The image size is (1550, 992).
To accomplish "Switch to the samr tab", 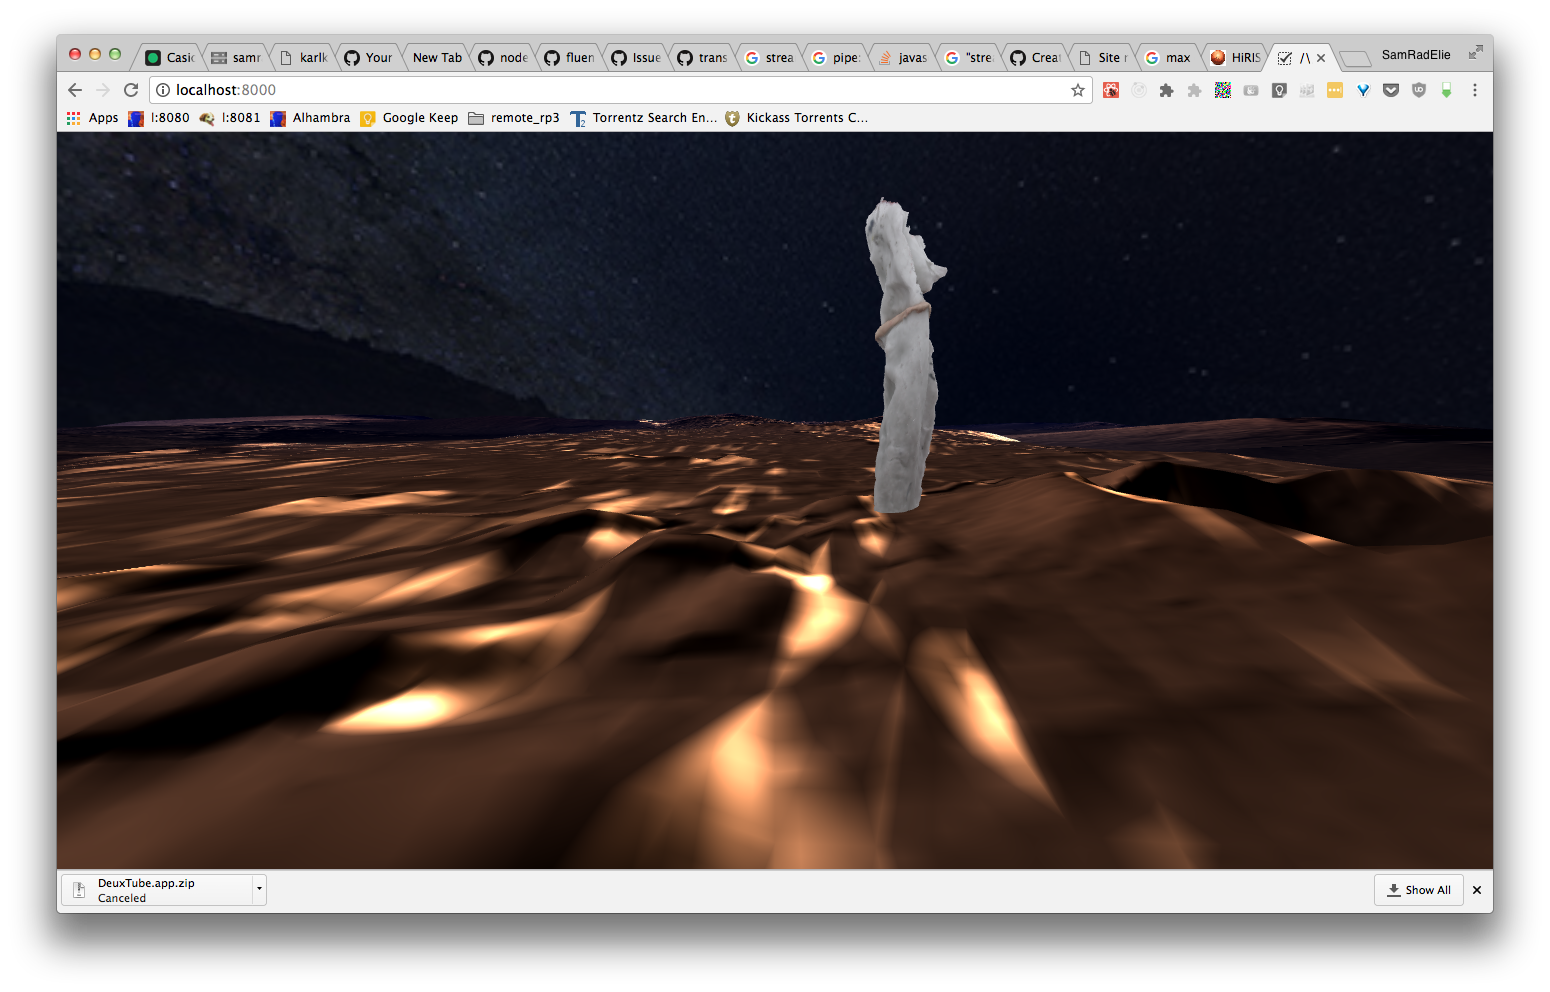I will coord(236,58).
